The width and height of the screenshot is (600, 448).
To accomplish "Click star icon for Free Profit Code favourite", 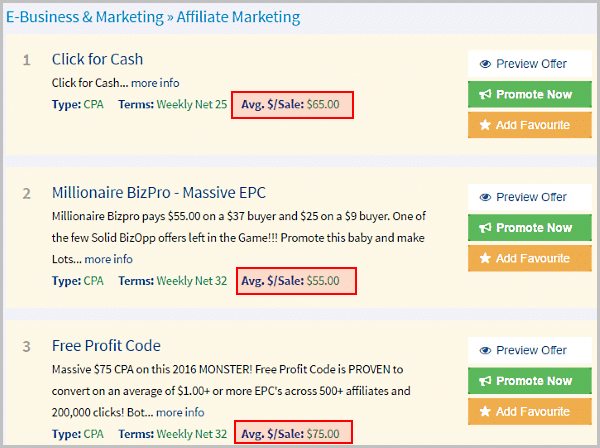I will [x=485, y=412].
